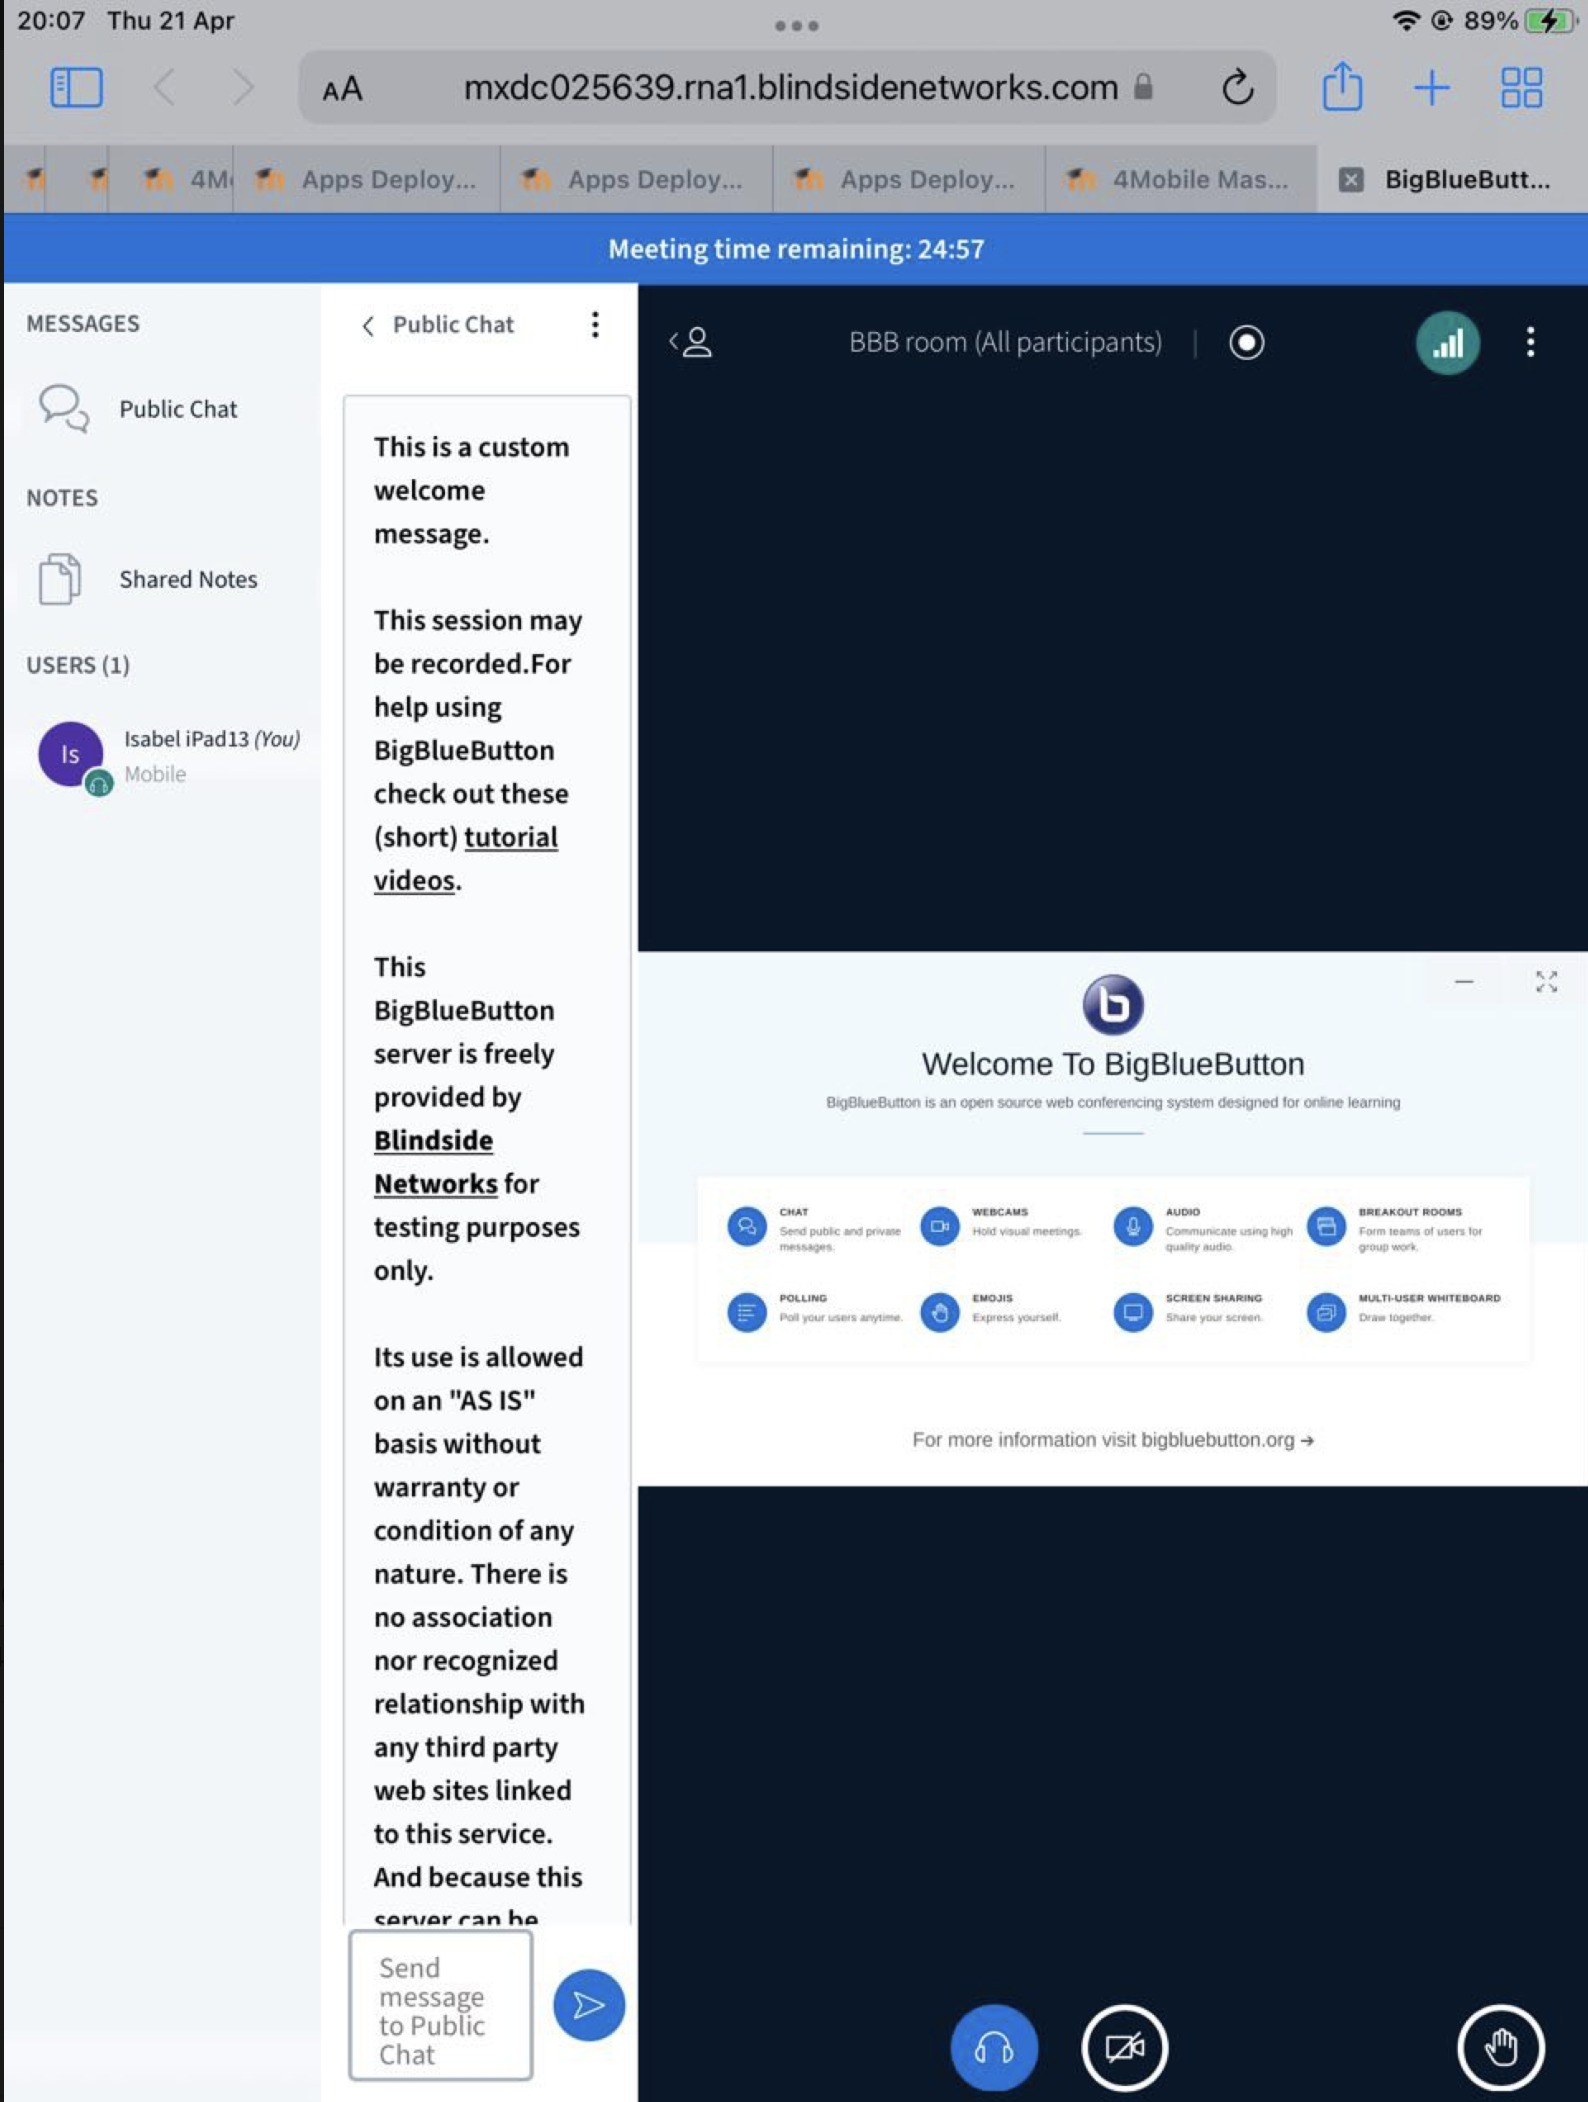Follow the tutorial videos link
The width and height of the screenshot is (1588, 2102).
tap(465, 858)
